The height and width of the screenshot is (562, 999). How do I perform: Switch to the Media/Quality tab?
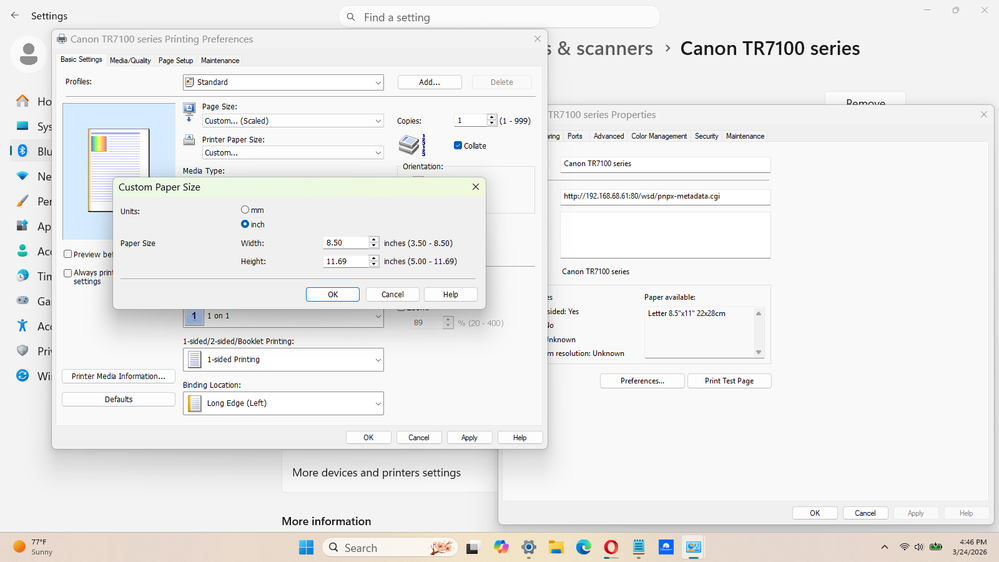pyautogui.click(x=130, y=61)
